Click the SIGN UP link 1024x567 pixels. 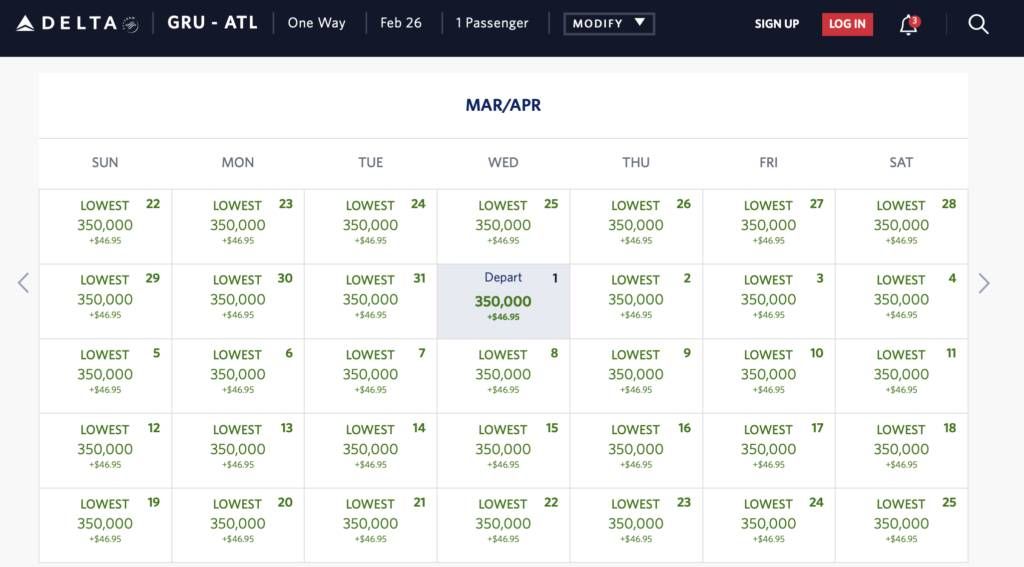pos(776,24)
